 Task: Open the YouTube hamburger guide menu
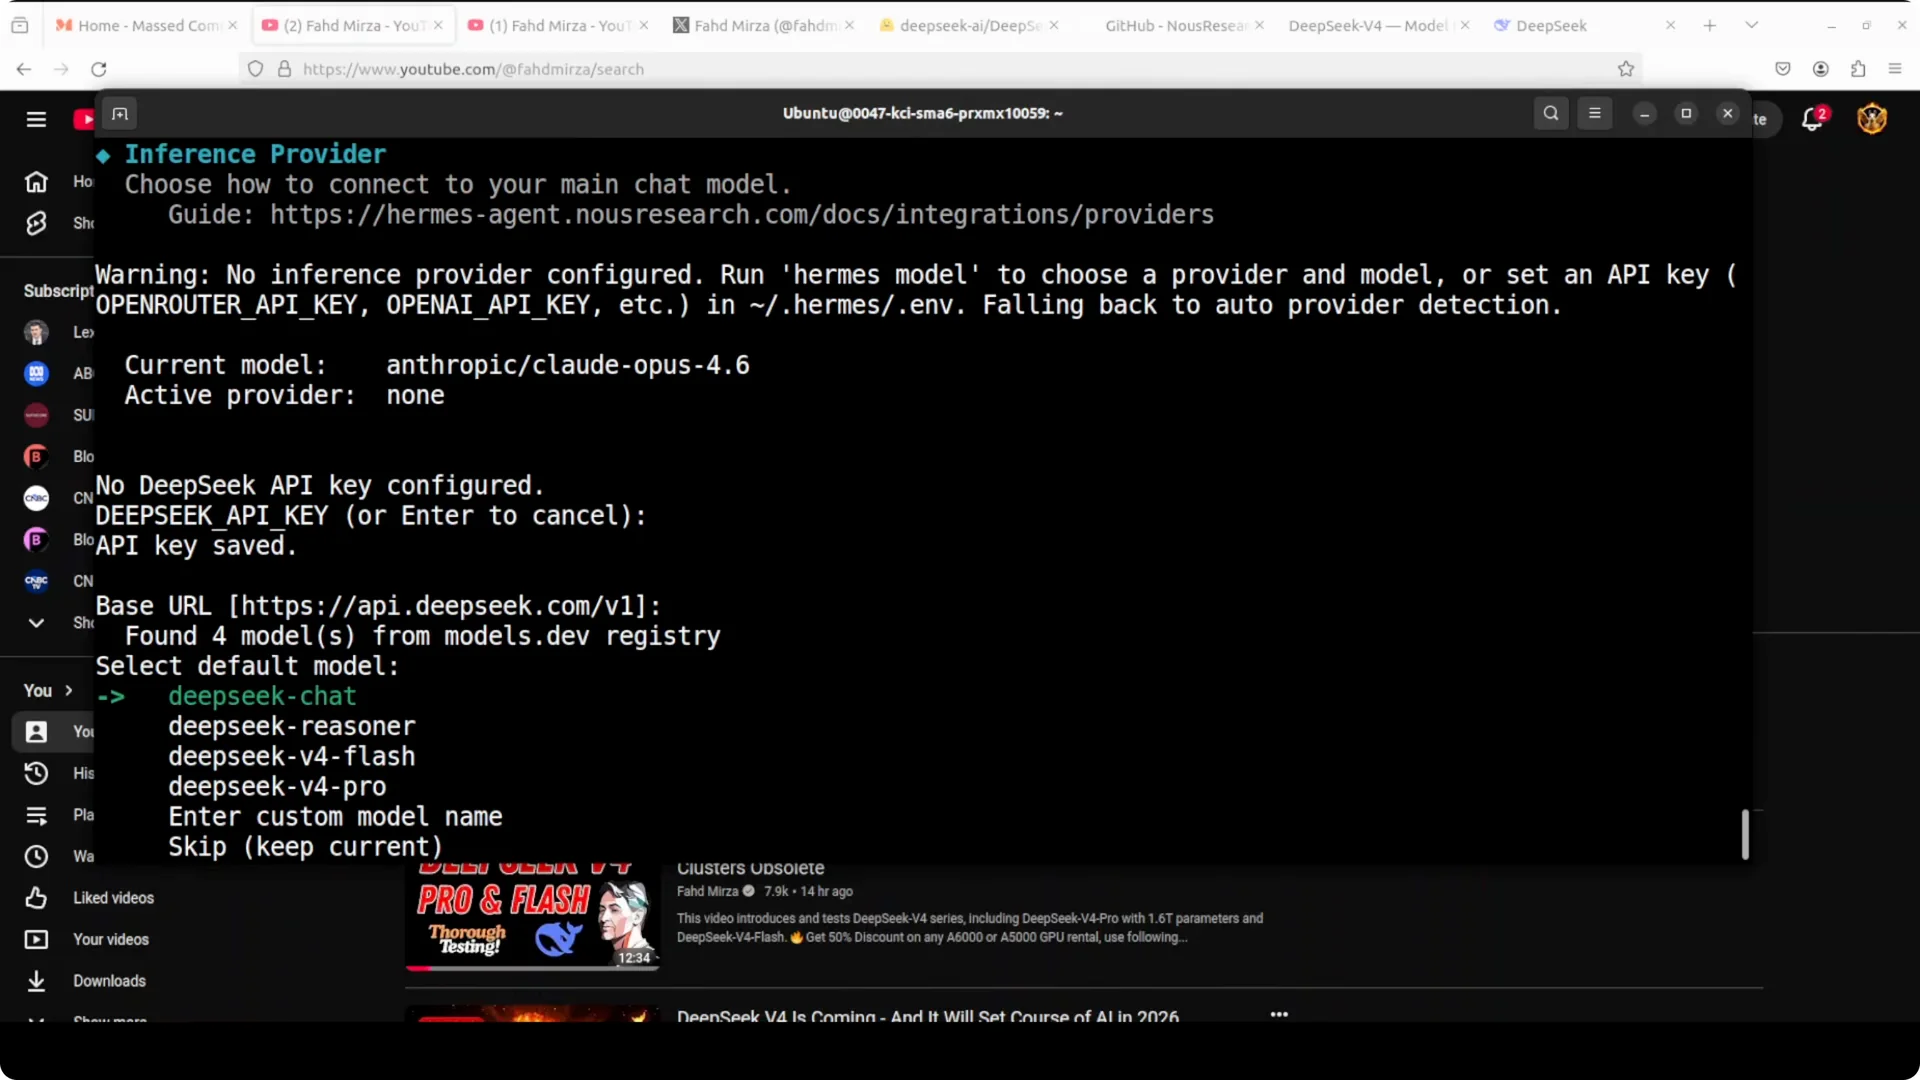coord(36,120)
